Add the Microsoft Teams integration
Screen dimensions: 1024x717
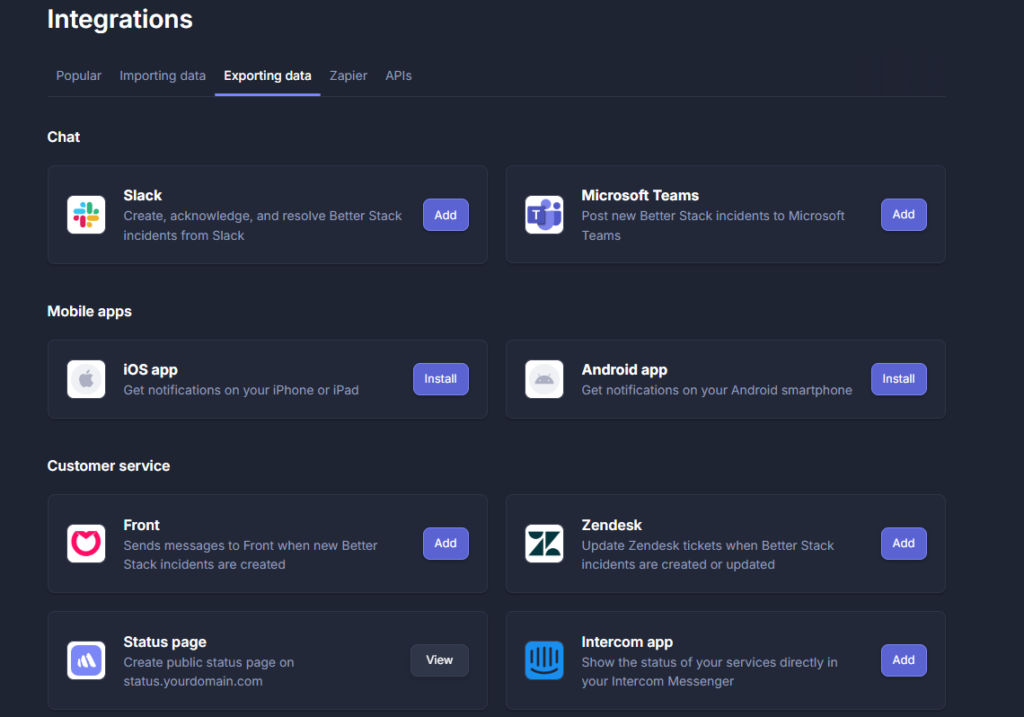[x=903, y=215]
